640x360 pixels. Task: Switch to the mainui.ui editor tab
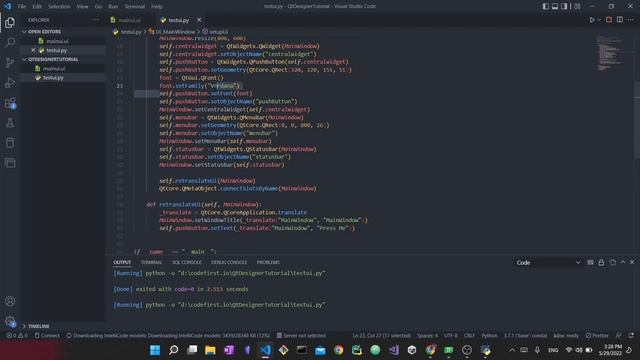(130, 20)
